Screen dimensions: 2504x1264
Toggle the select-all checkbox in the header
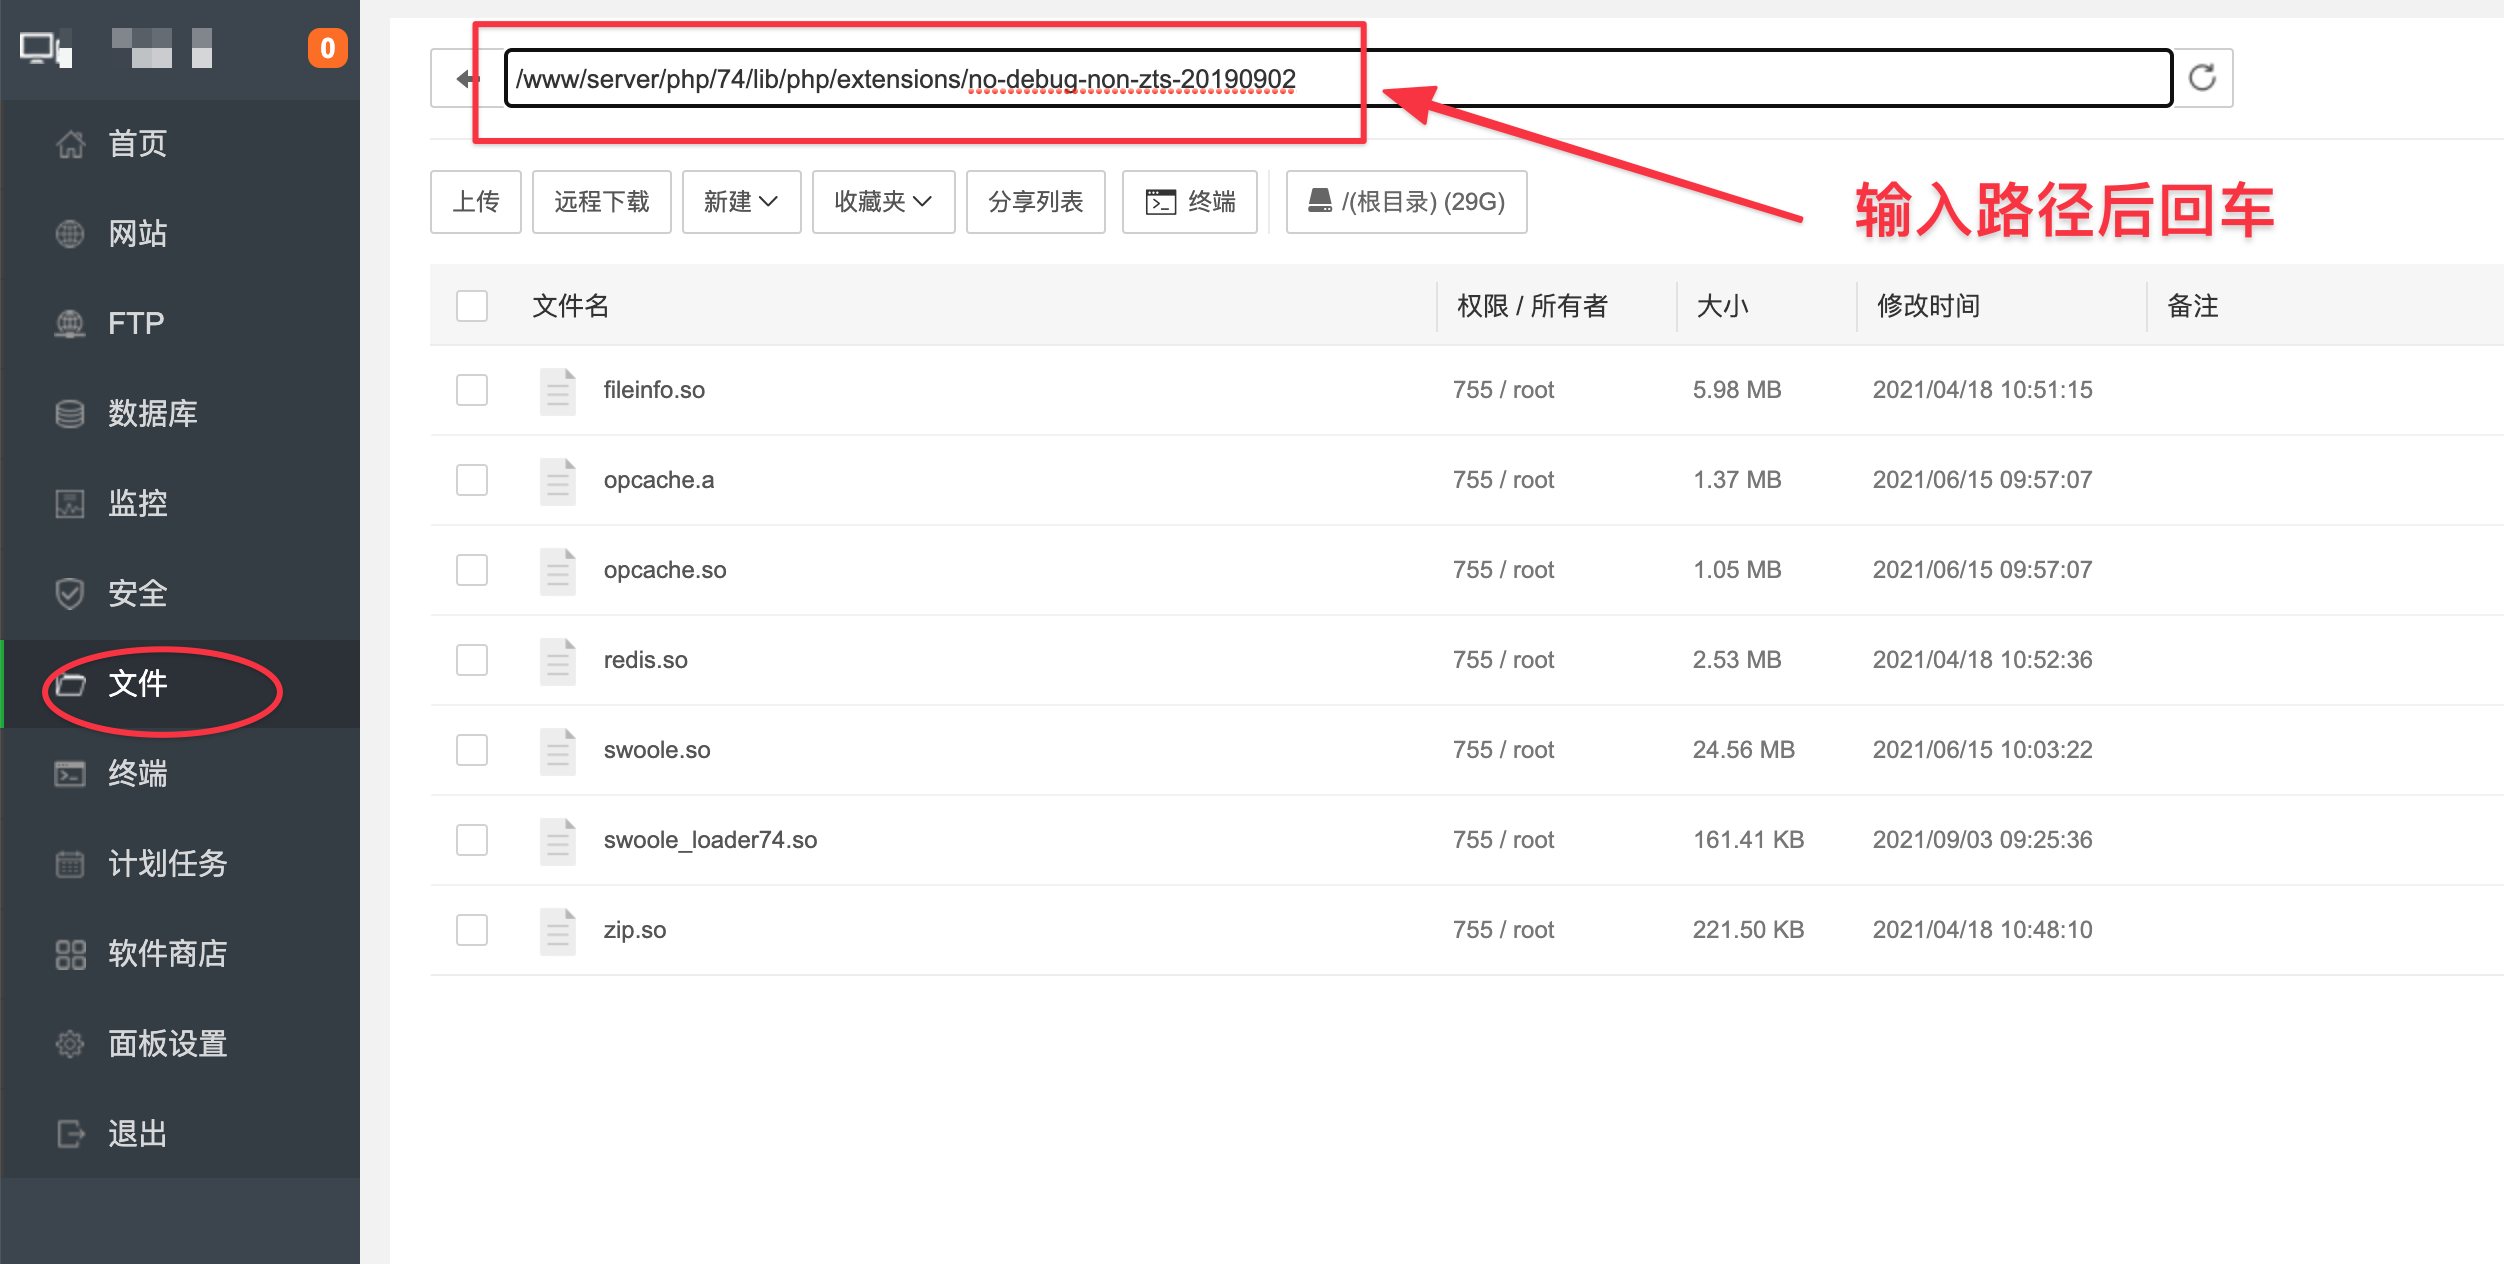point(472,306)
